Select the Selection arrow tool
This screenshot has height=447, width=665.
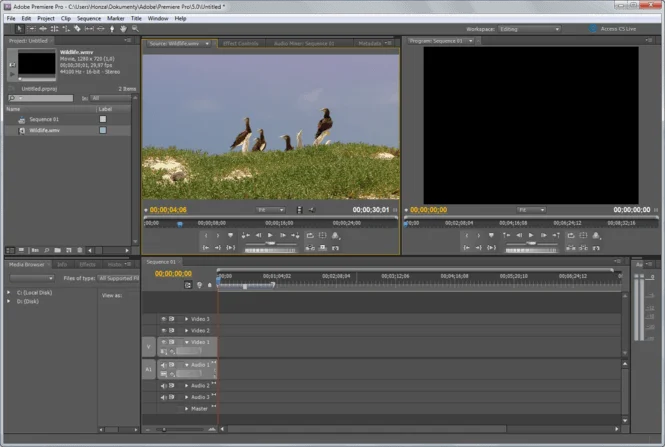click(19, 29)
